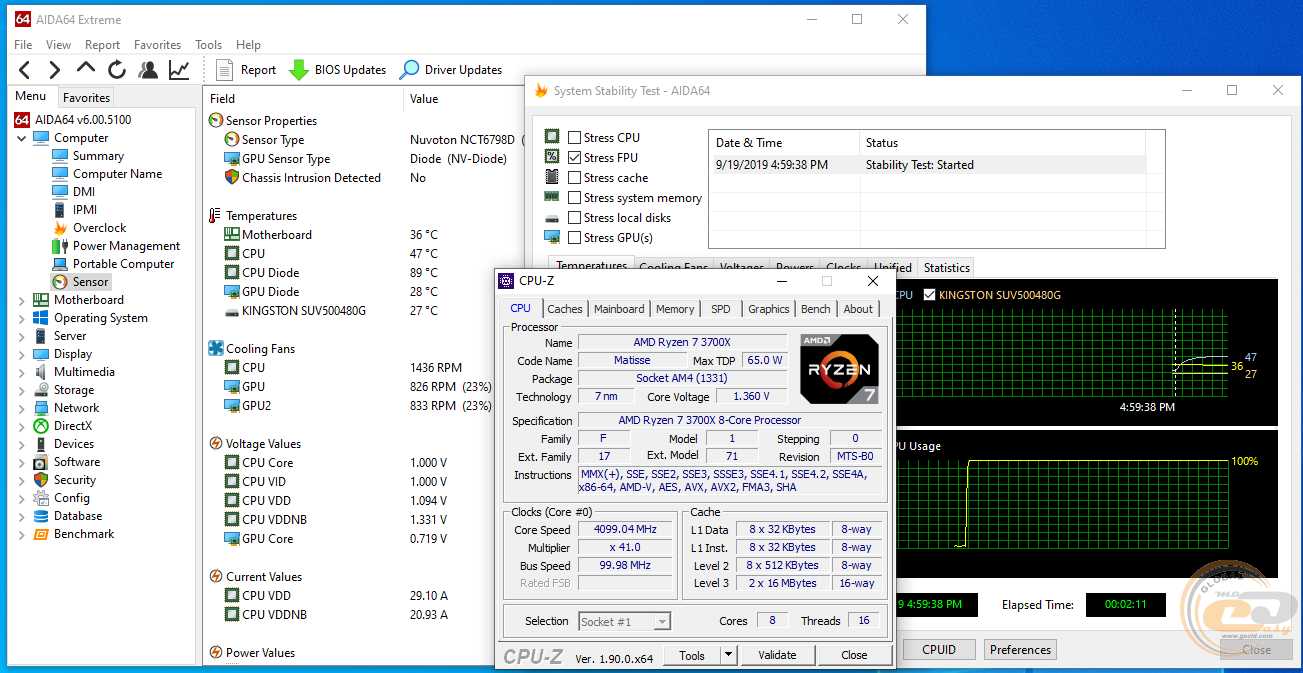The height and width of the screenshot is (673, 1303).
Task: Expand the Display tree node
Action: tap(22, 354)
